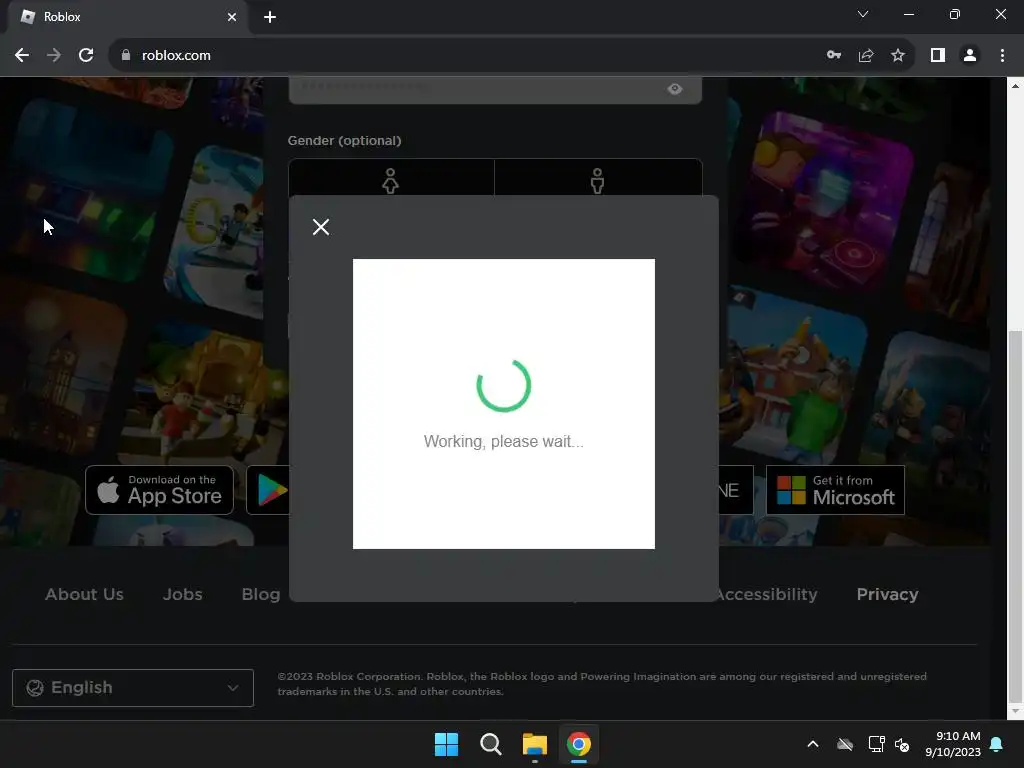
Task: Reload the Roblox page
Action: [86, 56]
